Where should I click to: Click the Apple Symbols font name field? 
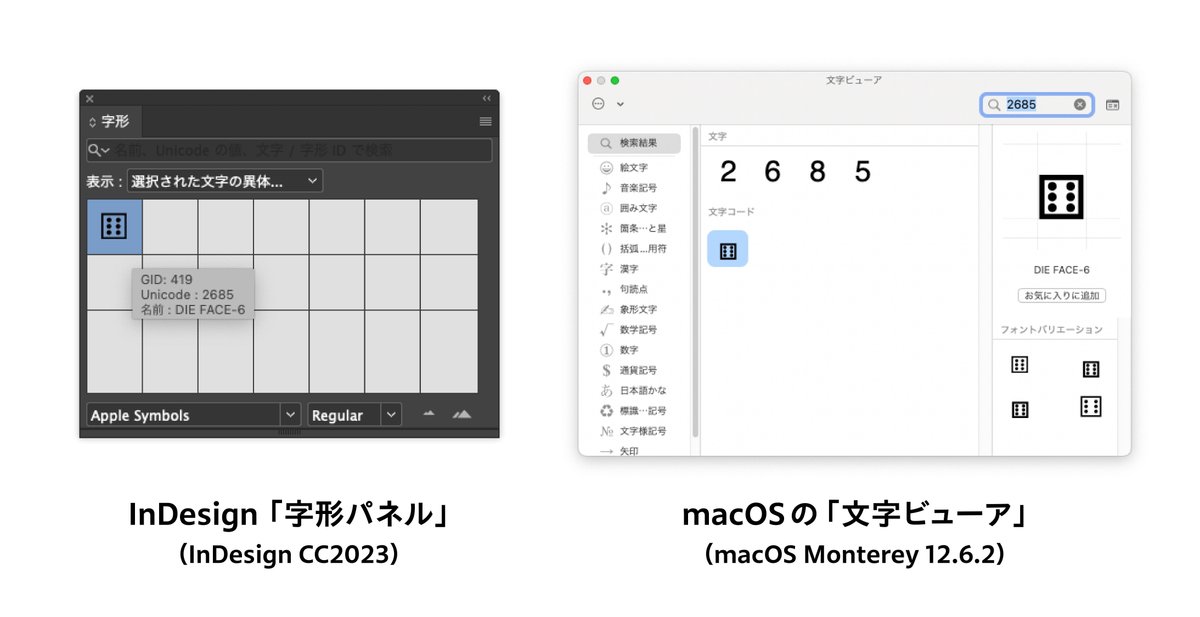[183, 415]
